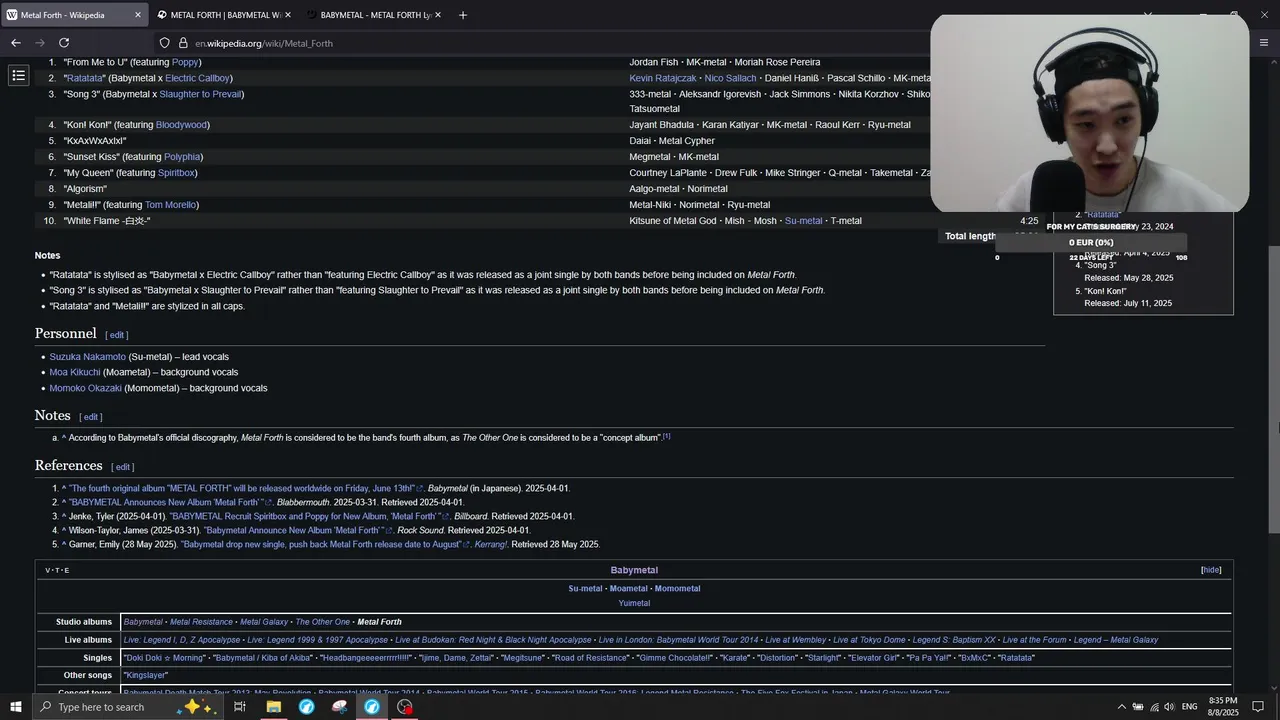Image resolution: width=1280 pixels, height=720 pixels.
Task: Open File Explorer from the taskbar
Action: [x=273, y=707]
